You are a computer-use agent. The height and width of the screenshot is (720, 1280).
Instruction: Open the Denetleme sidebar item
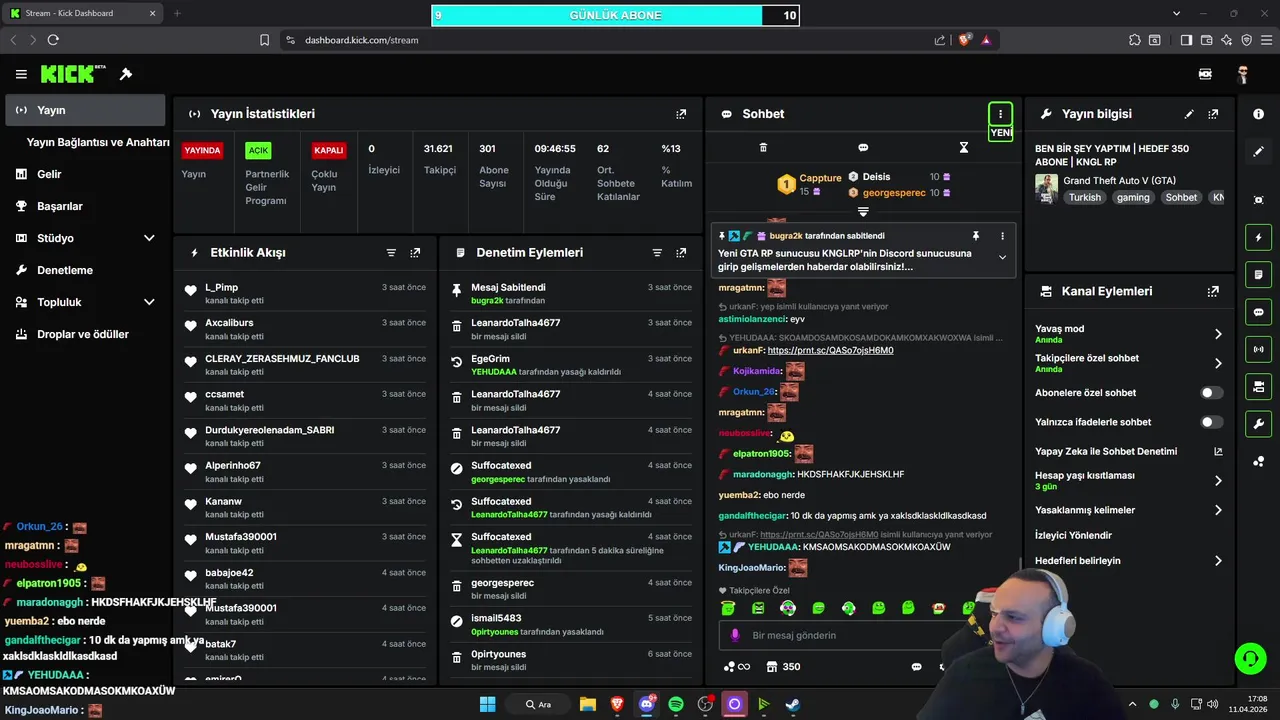85,270
